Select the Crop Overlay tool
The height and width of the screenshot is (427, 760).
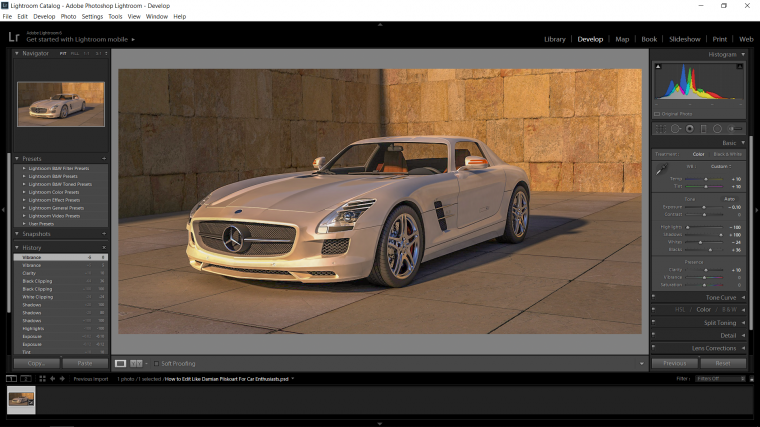660,129
